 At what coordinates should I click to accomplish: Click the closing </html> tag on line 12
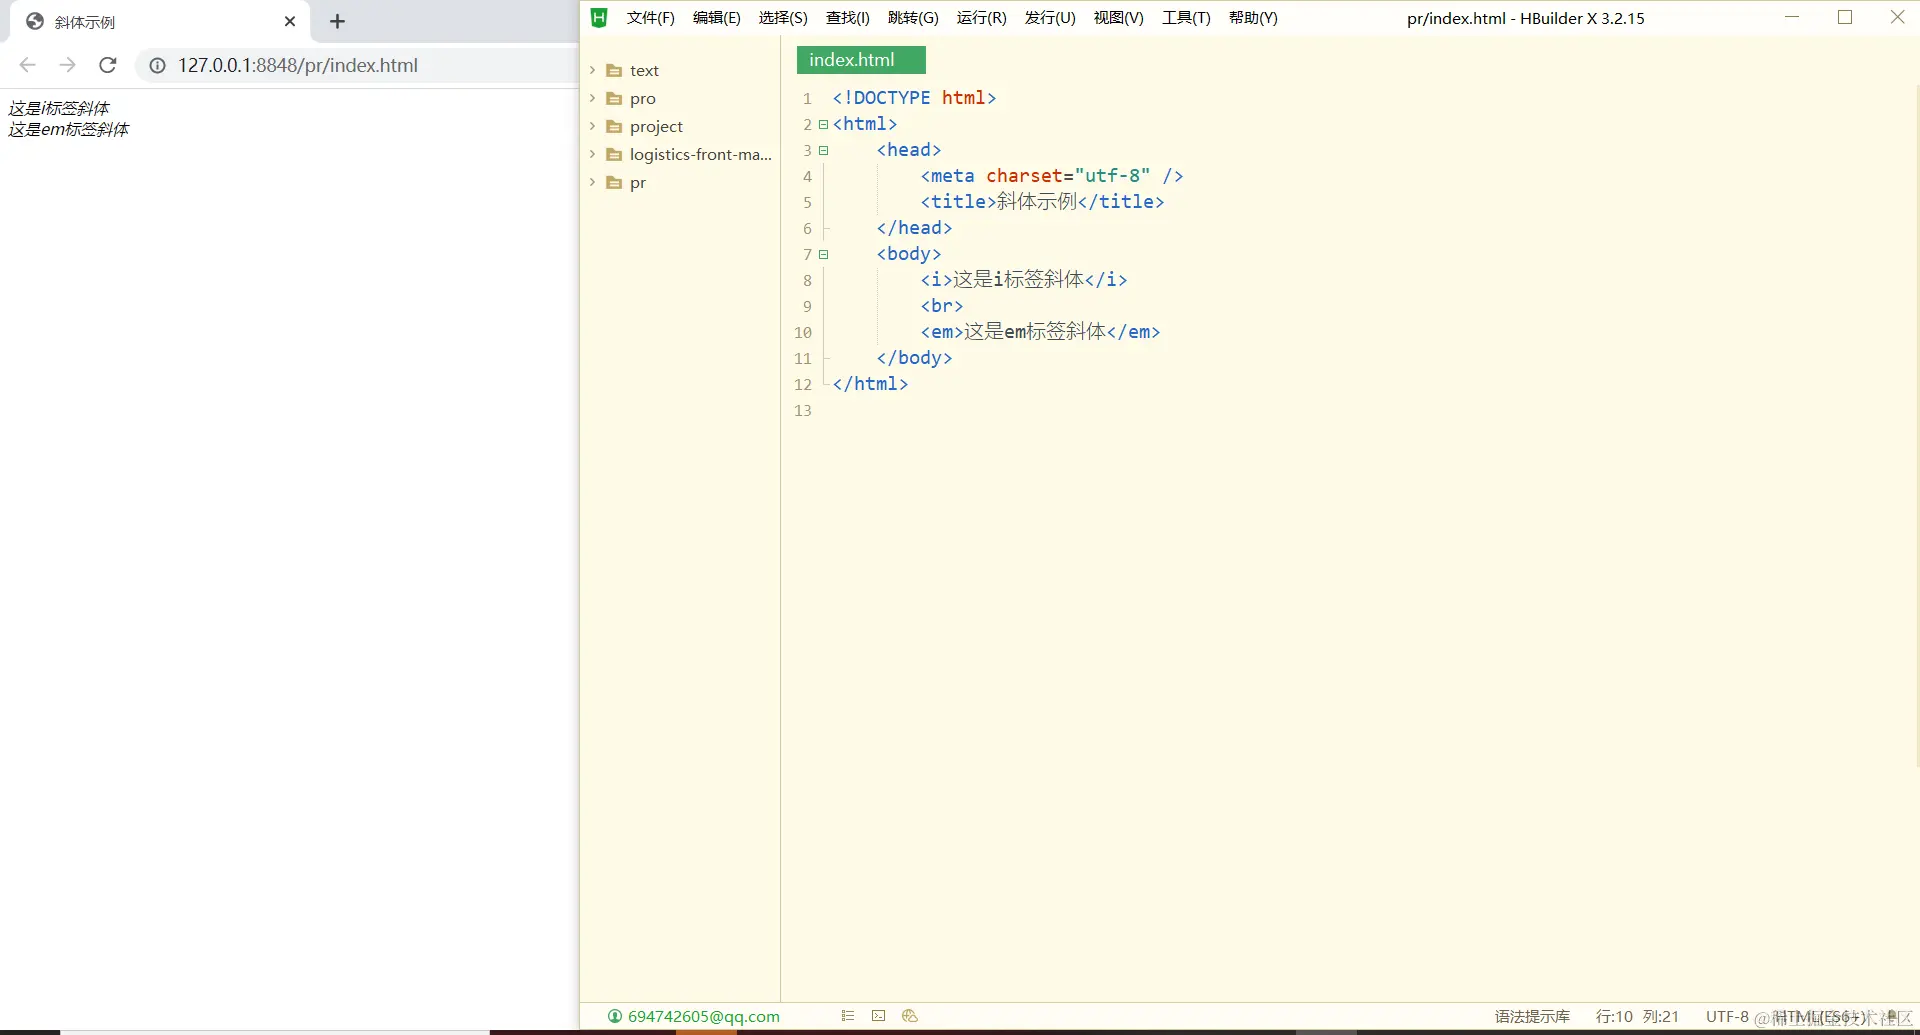tap(870, 384)
